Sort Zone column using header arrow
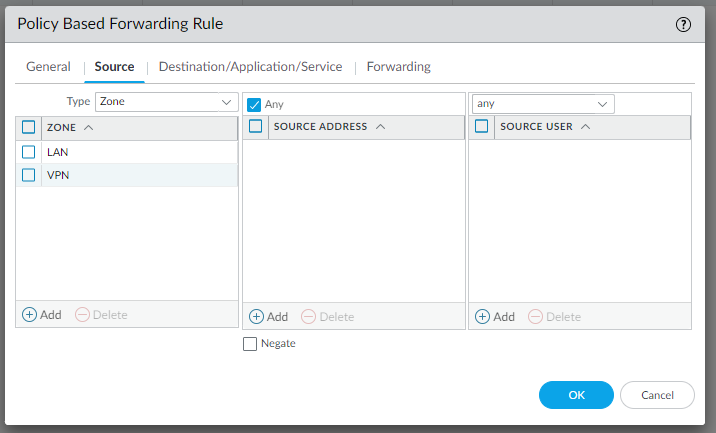Screen dimensions: 716x433 [89, 127]
